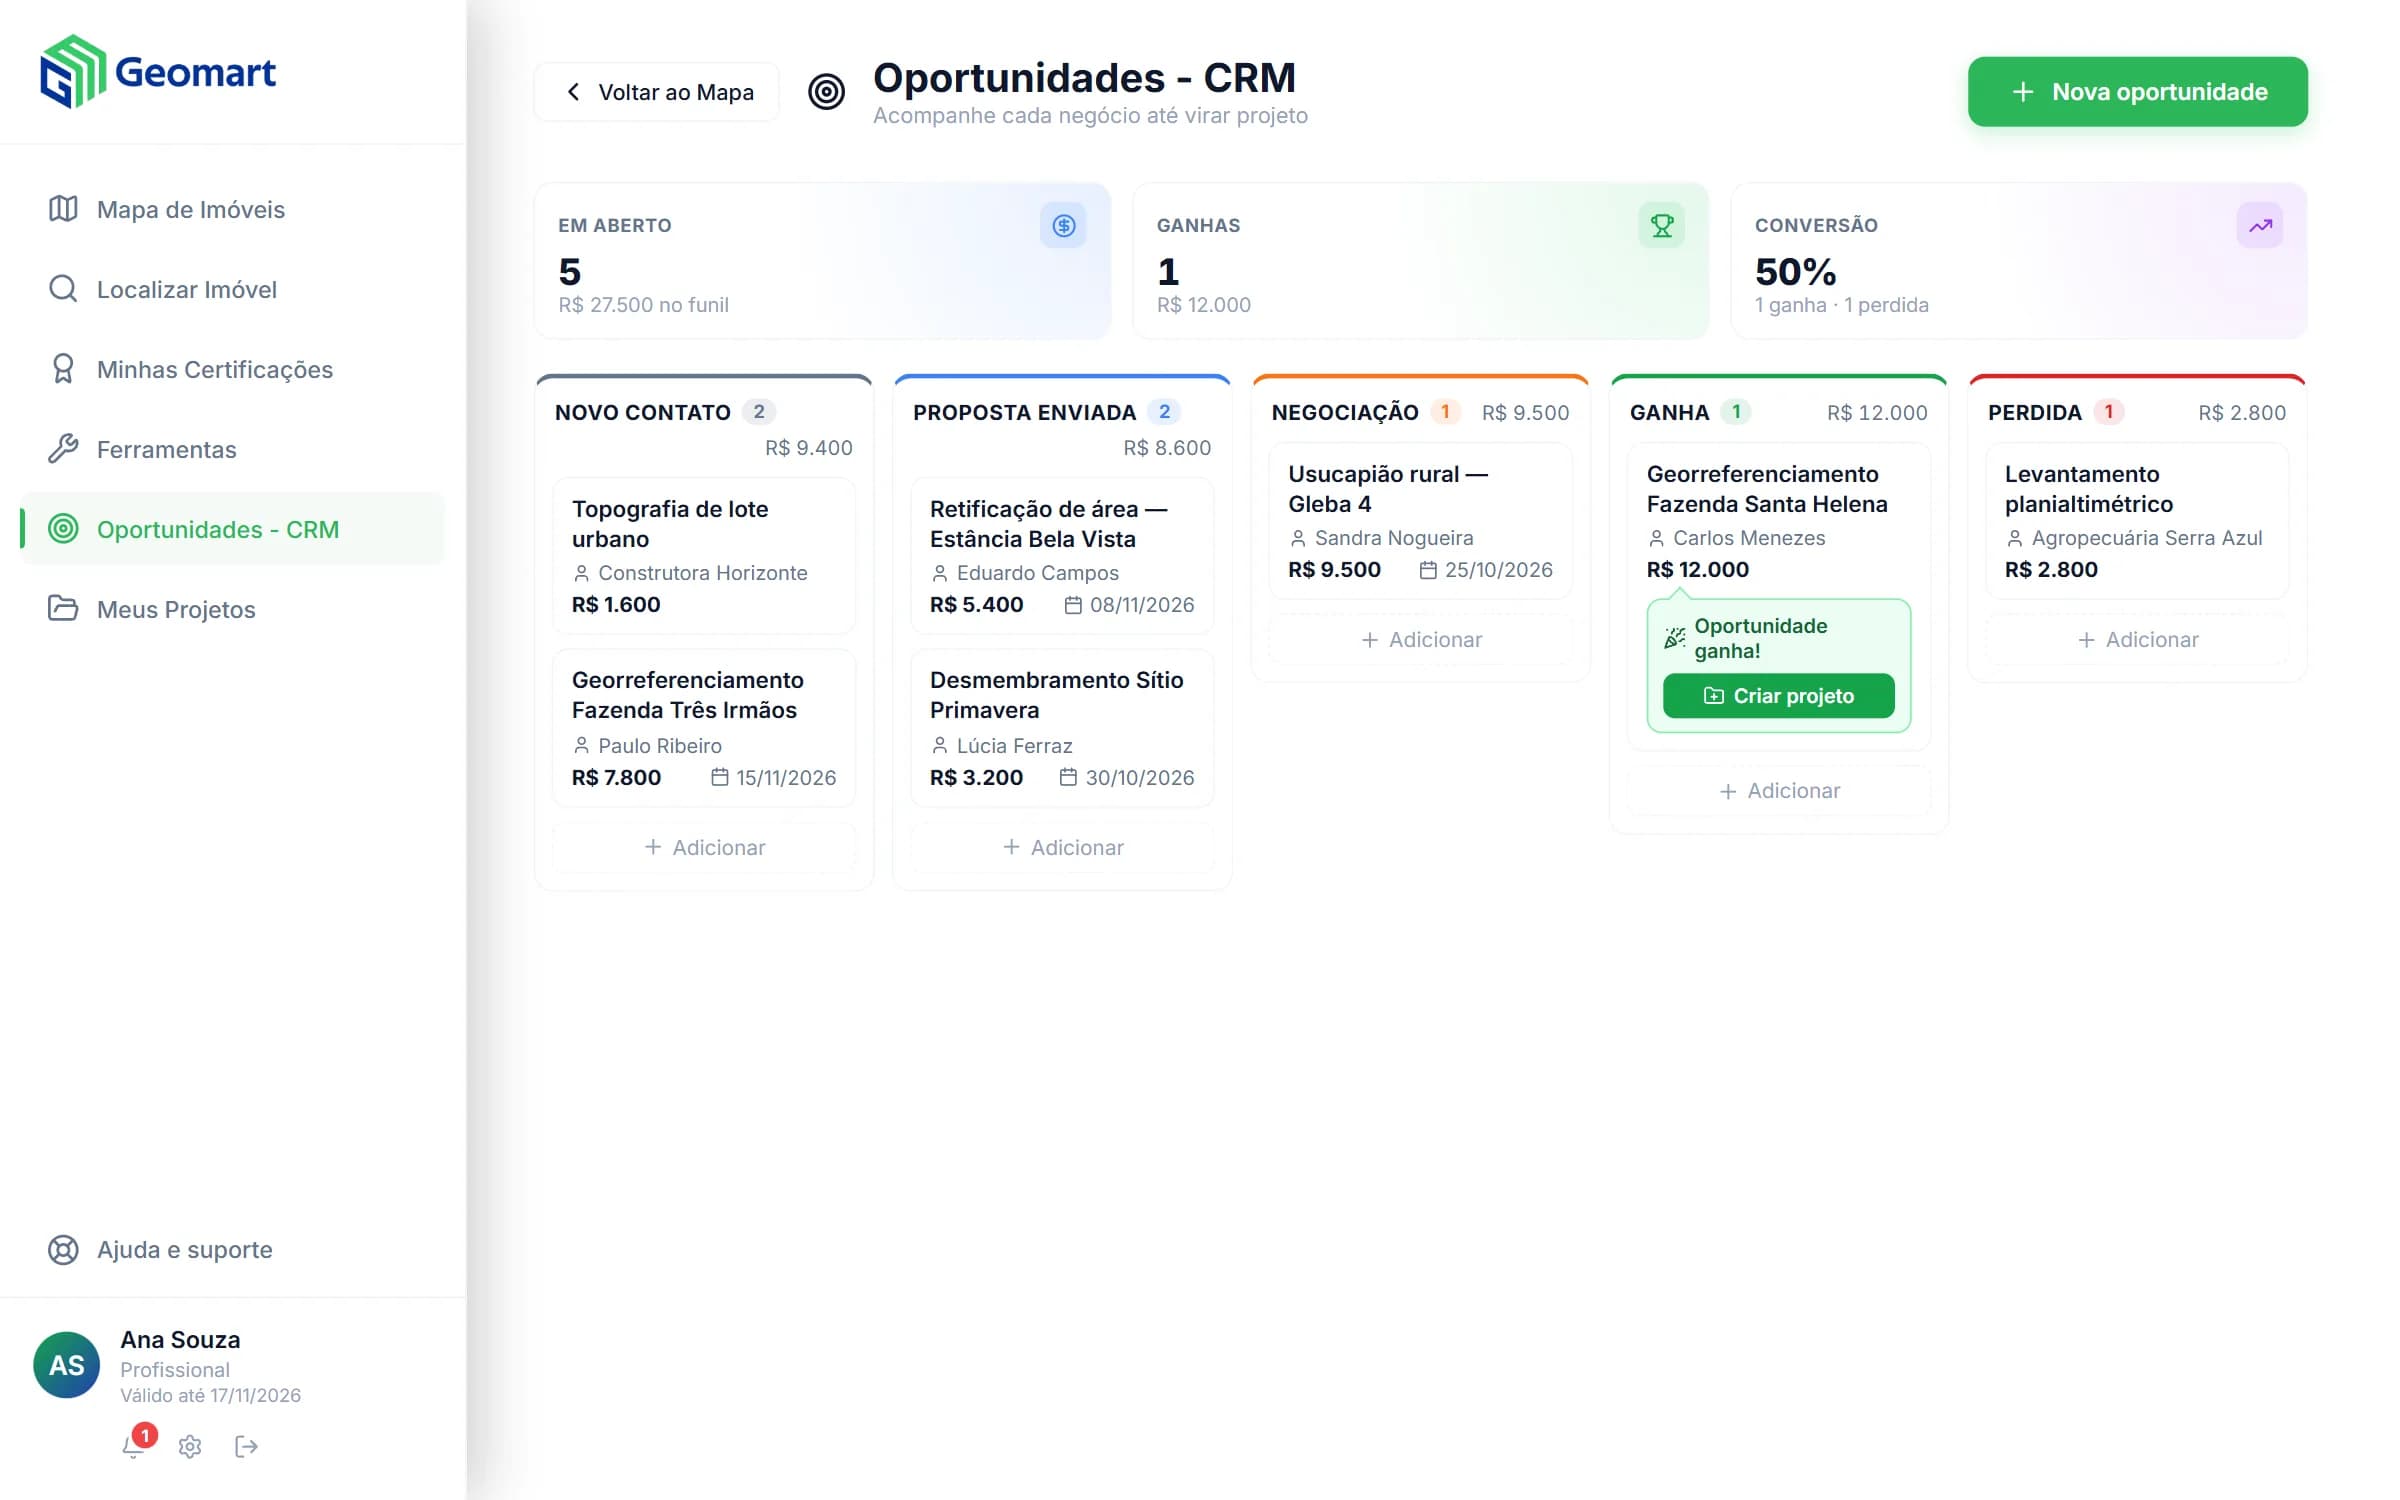The image size is (2400, 1500).
Task: Click Oportunidades - CRM target icon in sidebar
Action: (63, 529)
